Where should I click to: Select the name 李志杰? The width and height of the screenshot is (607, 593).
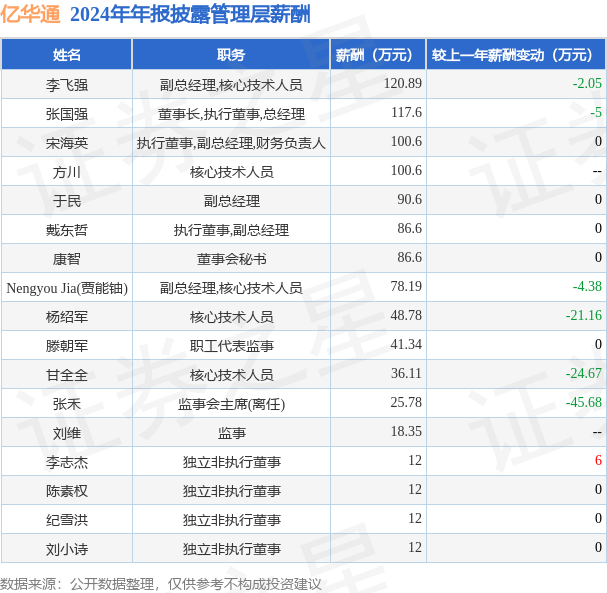click(x=67, y=462)
